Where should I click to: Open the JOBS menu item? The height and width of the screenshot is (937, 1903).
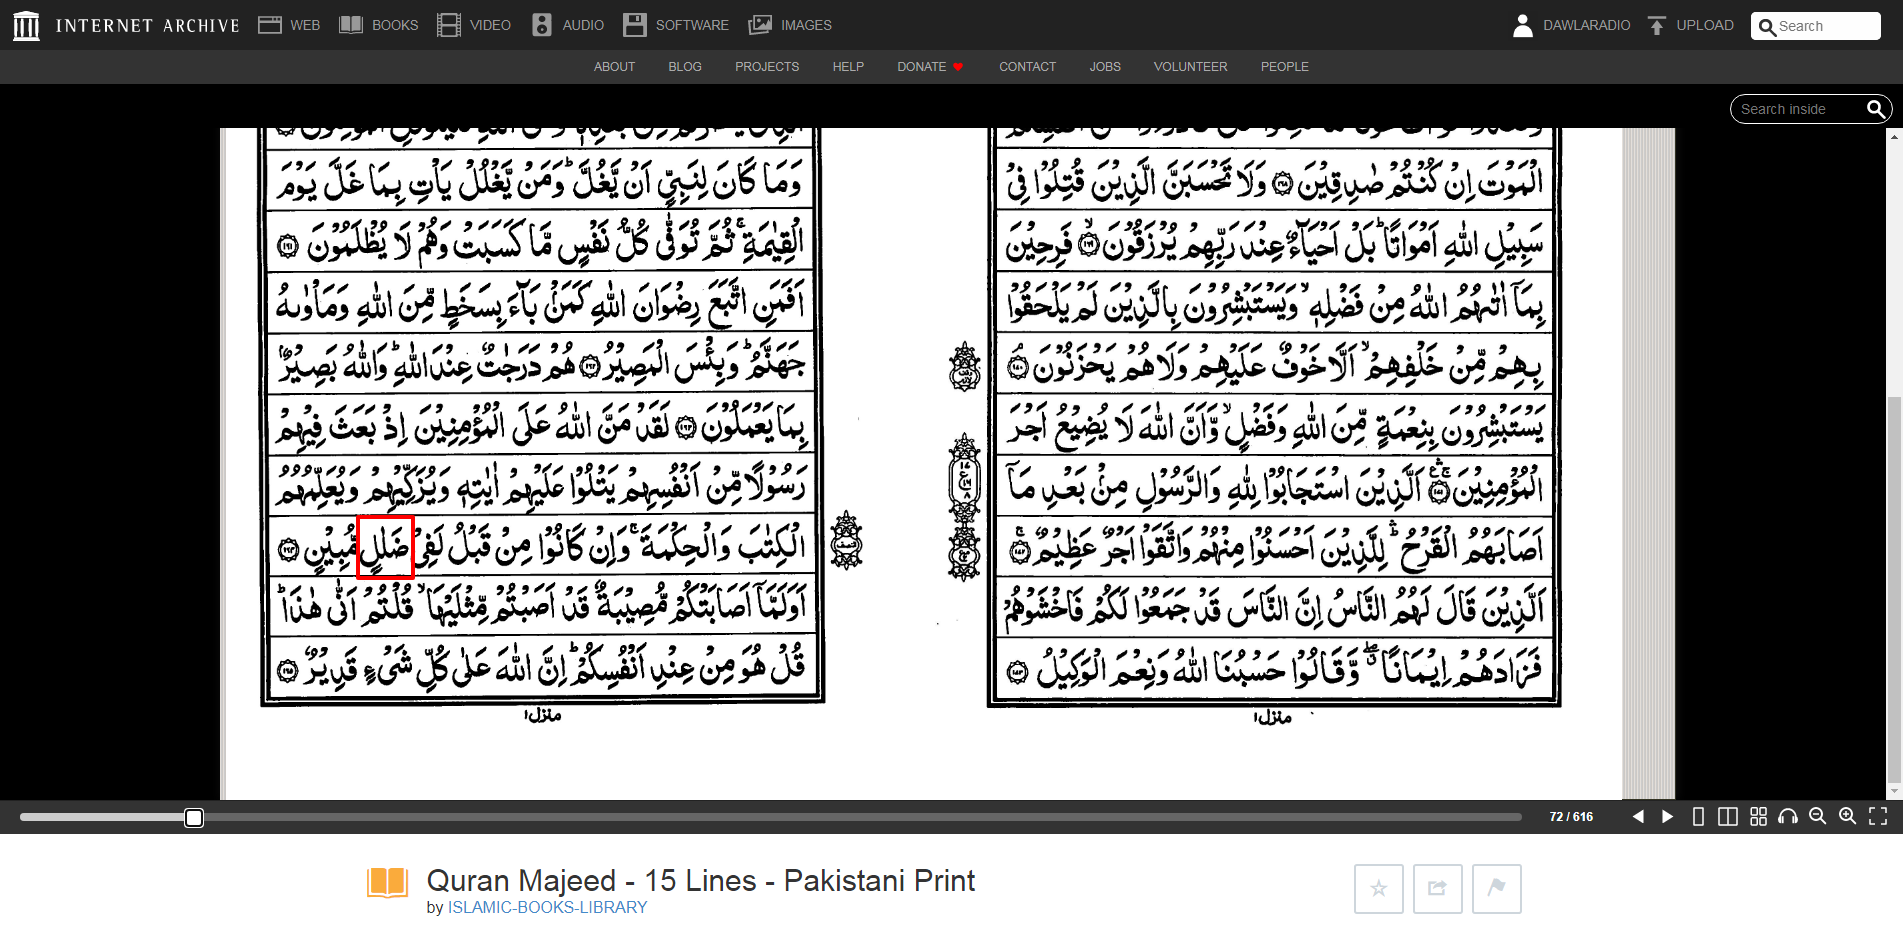[1105, 67]
